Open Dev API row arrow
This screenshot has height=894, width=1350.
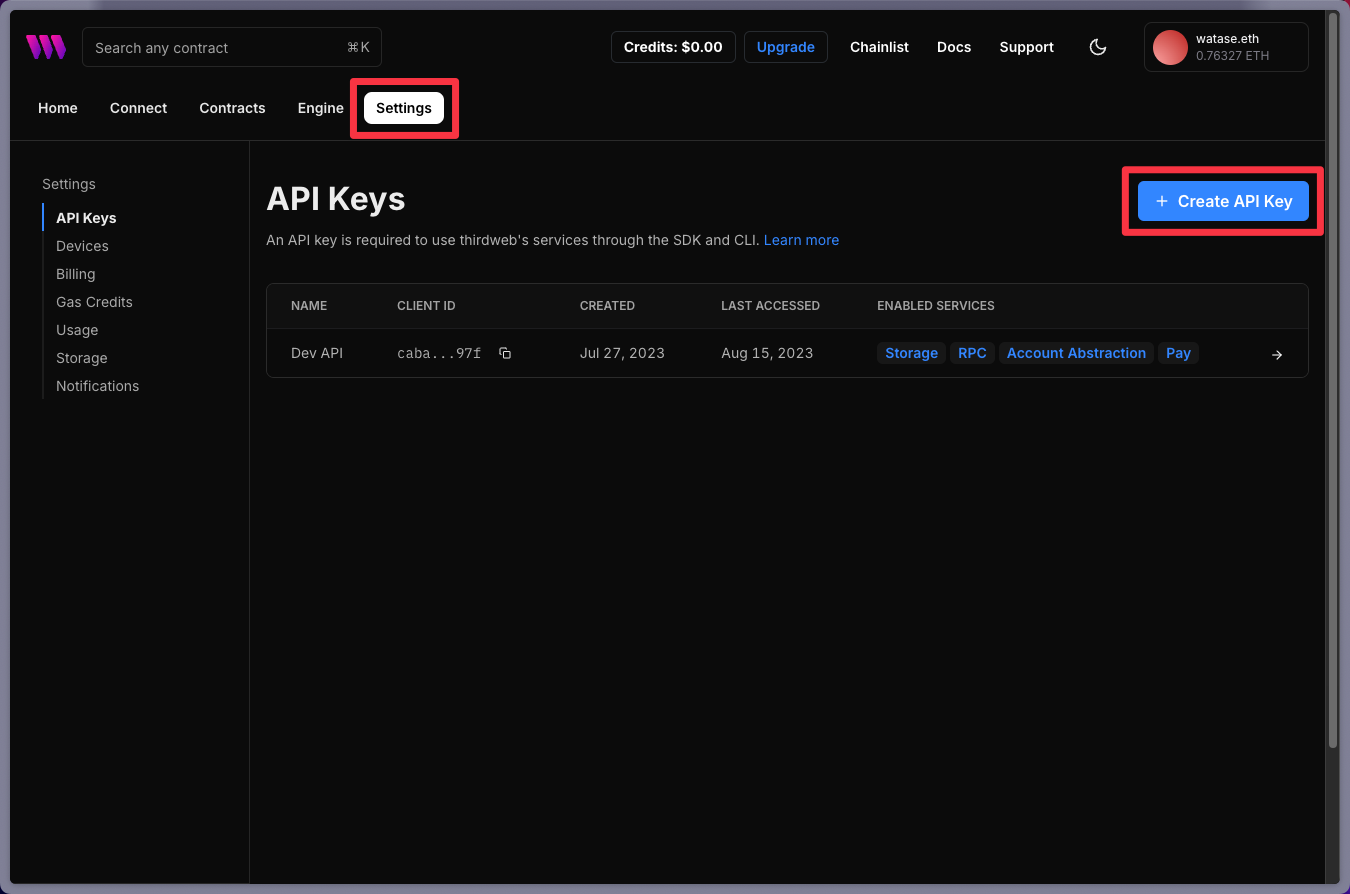(1277, 354)
